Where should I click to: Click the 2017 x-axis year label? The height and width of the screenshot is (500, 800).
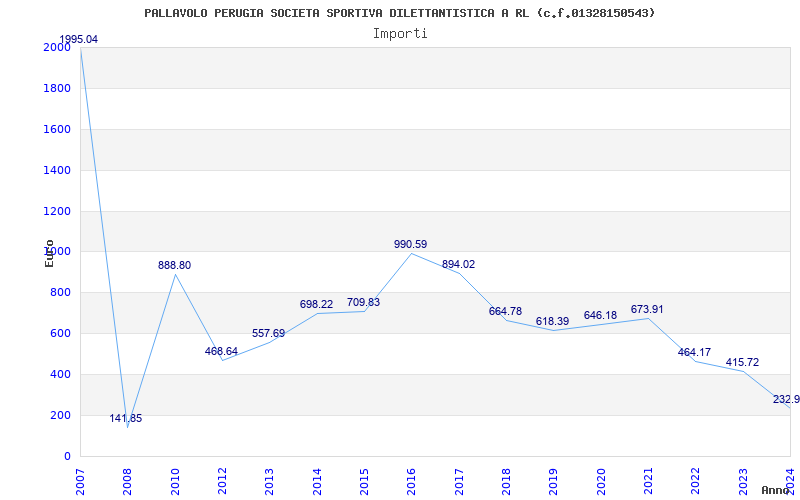coord(459,482)
